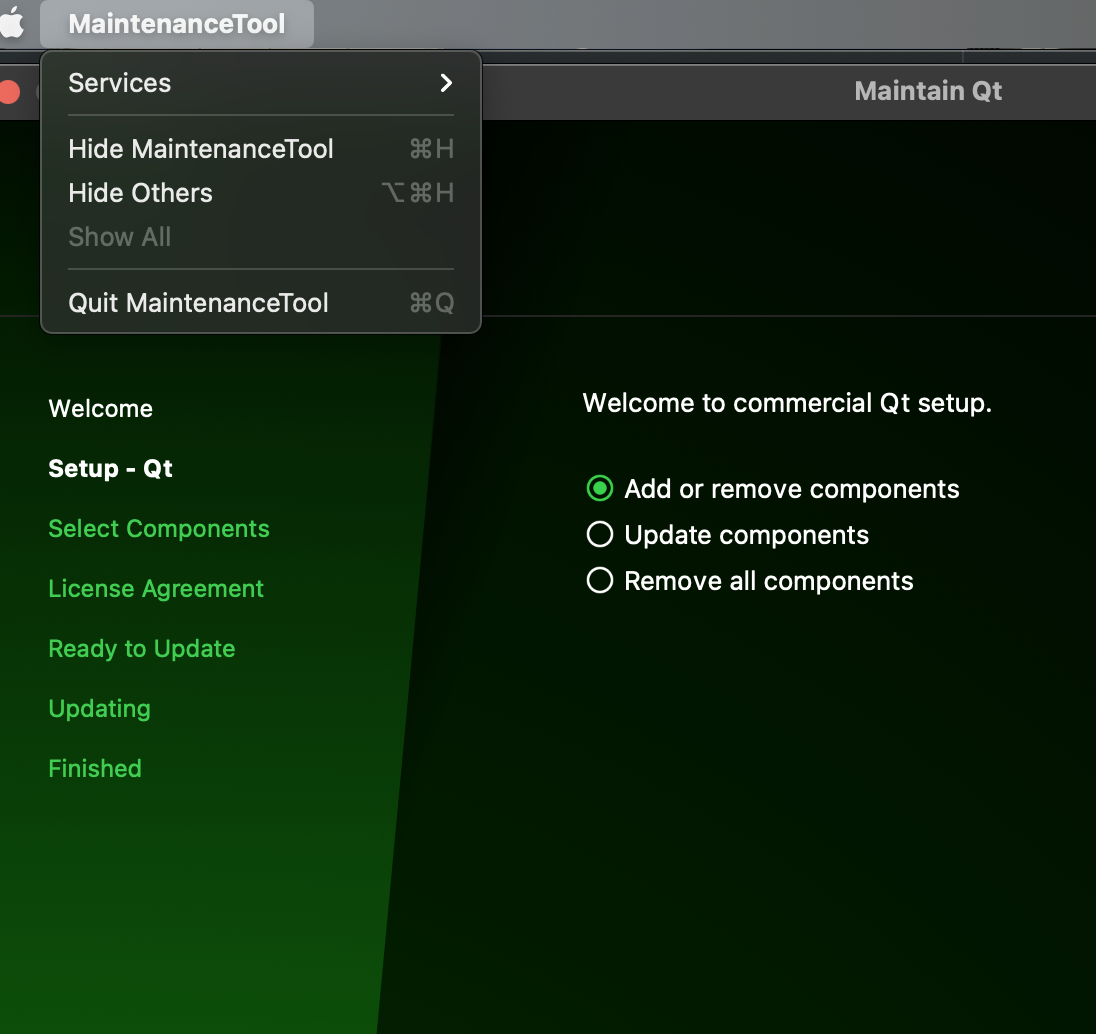
Task: Click the Welcome step in sidebar
Action: [x=101, y=408]
